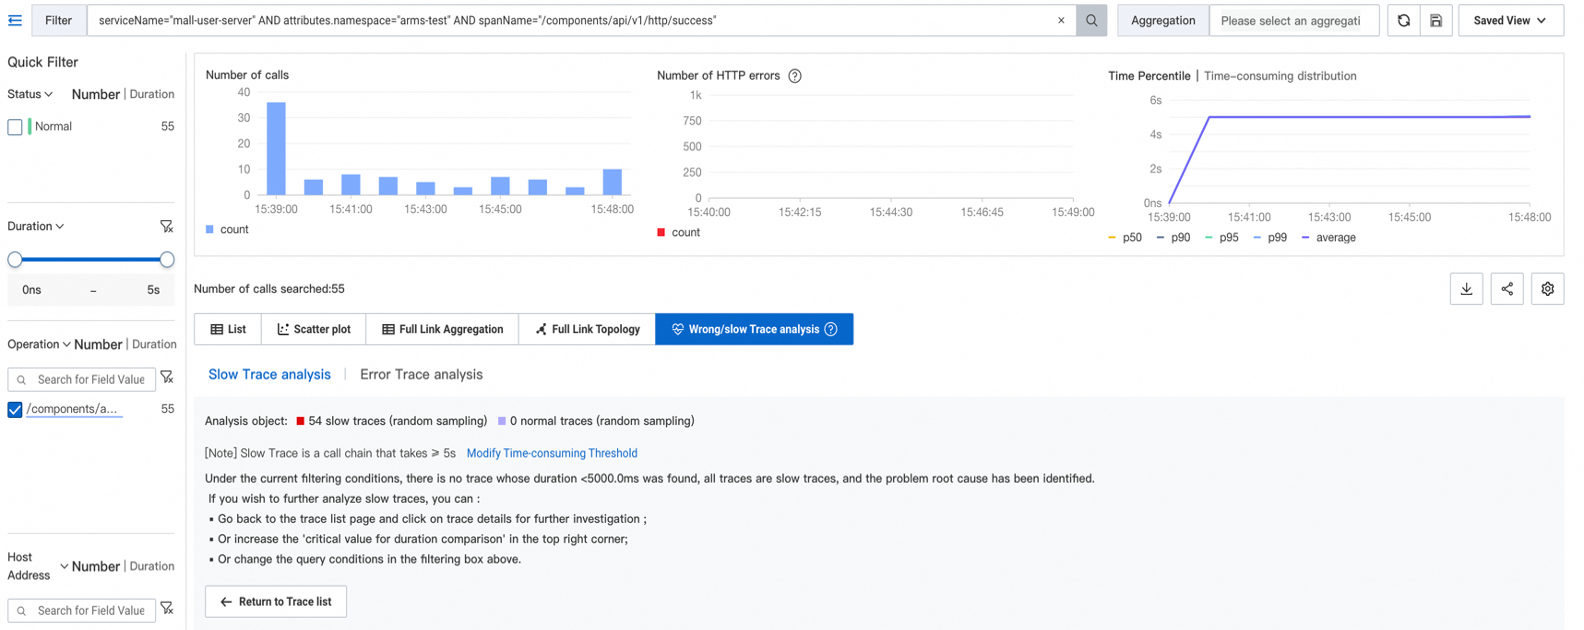
Task: Collapse sidebar with the hamburger menu icon
Action: coord(15,20)
